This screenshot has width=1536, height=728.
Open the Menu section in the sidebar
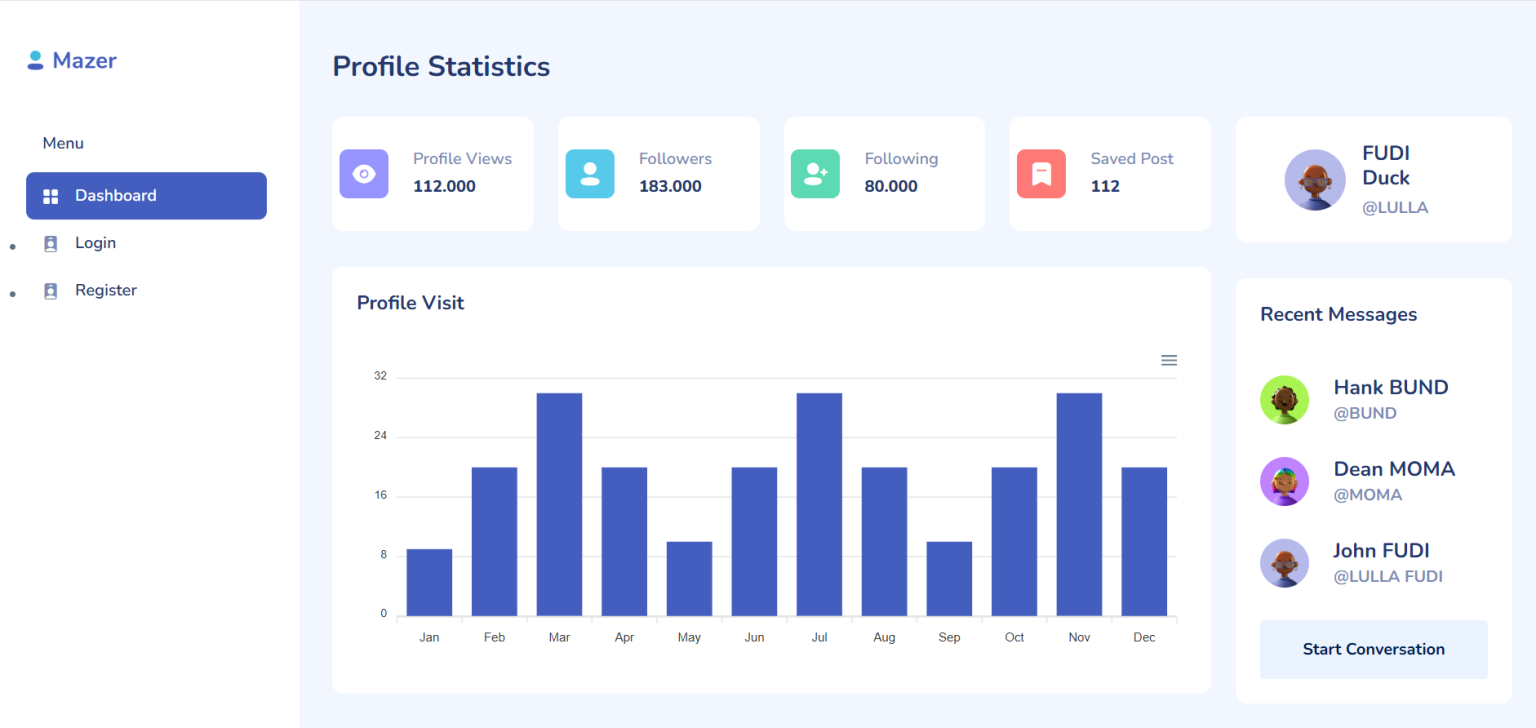(x=63, y=143)
